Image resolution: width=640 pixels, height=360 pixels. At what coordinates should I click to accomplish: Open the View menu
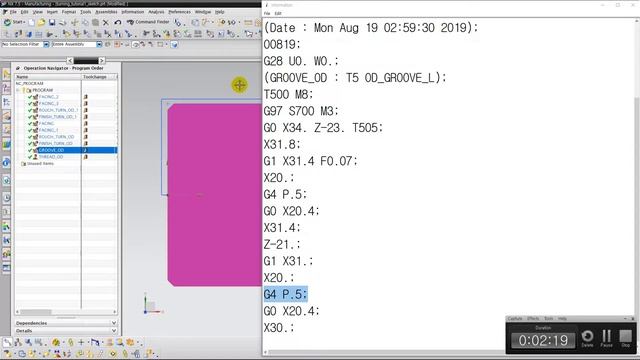tap(37, 12)
